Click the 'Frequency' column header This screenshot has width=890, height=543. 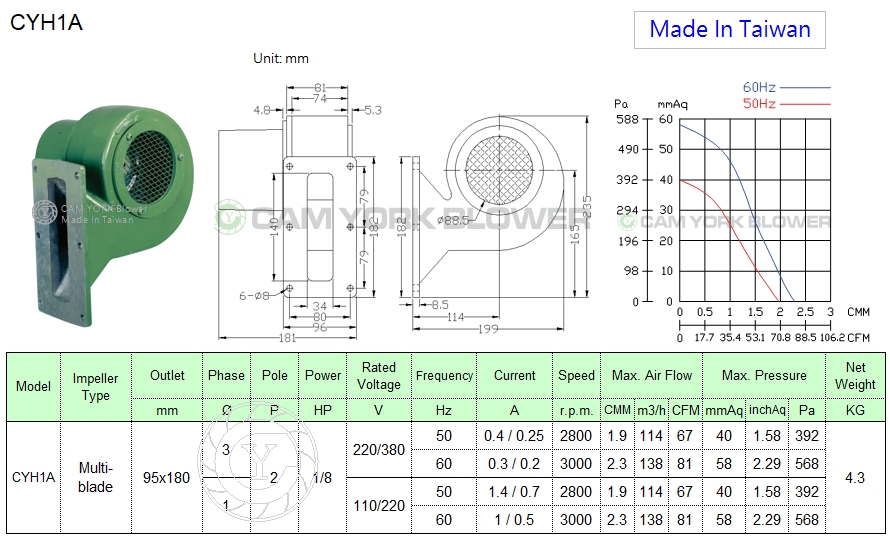(x=444, y=376)
